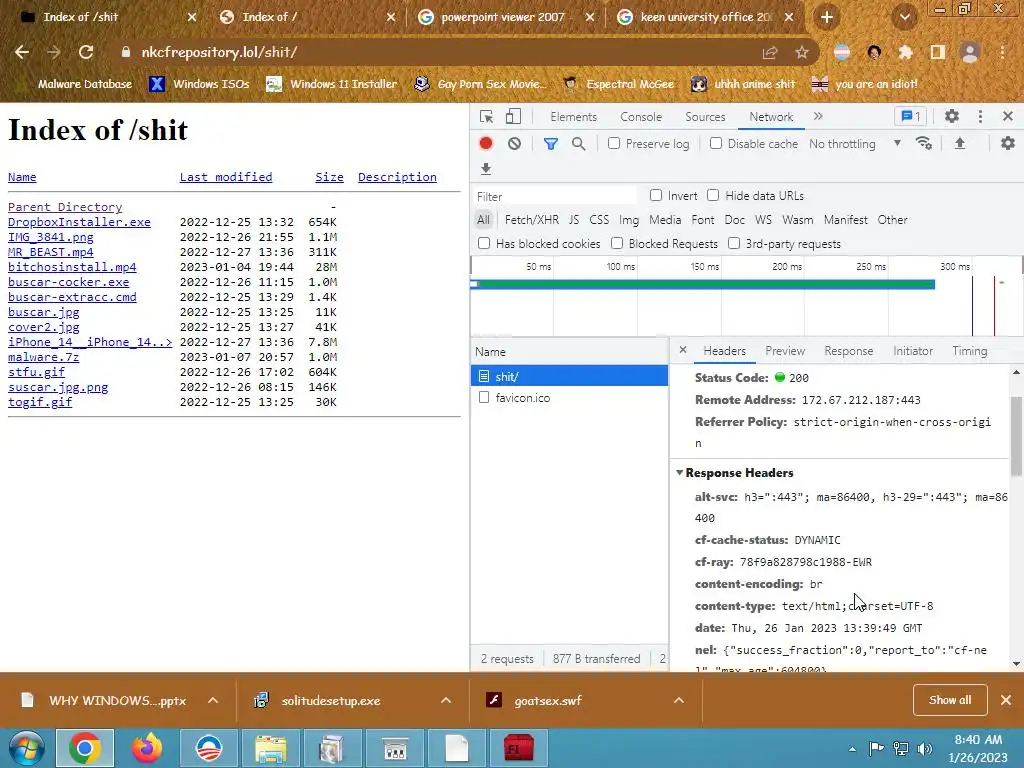This screenshot has width=1024, height=768.
Task: Click Show all downloads button
Action: click(x=950, y=700)
